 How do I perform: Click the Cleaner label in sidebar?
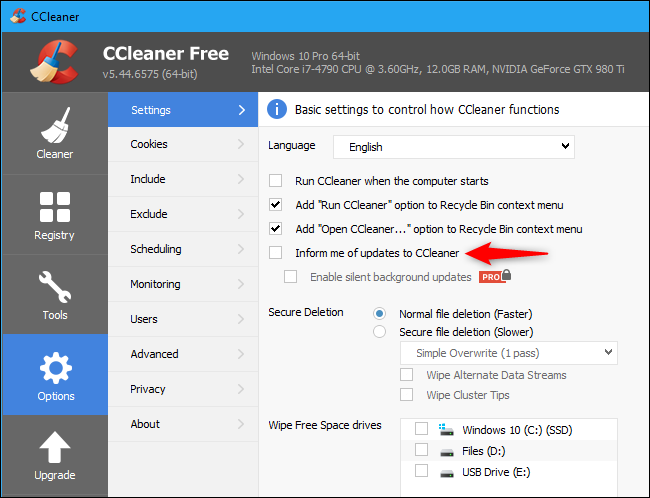click(55, 154)
